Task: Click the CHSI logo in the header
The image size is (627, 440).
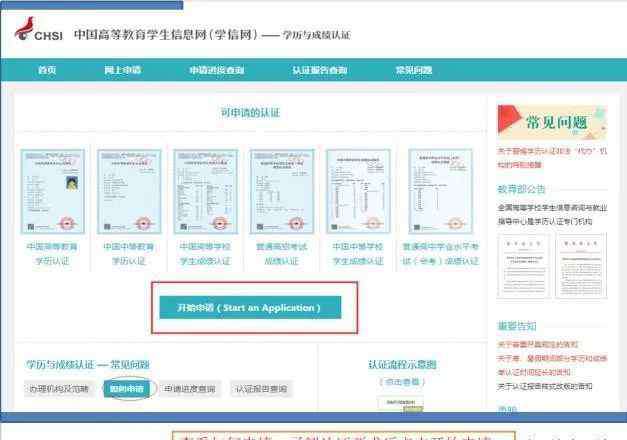Action: click(39, 30)
